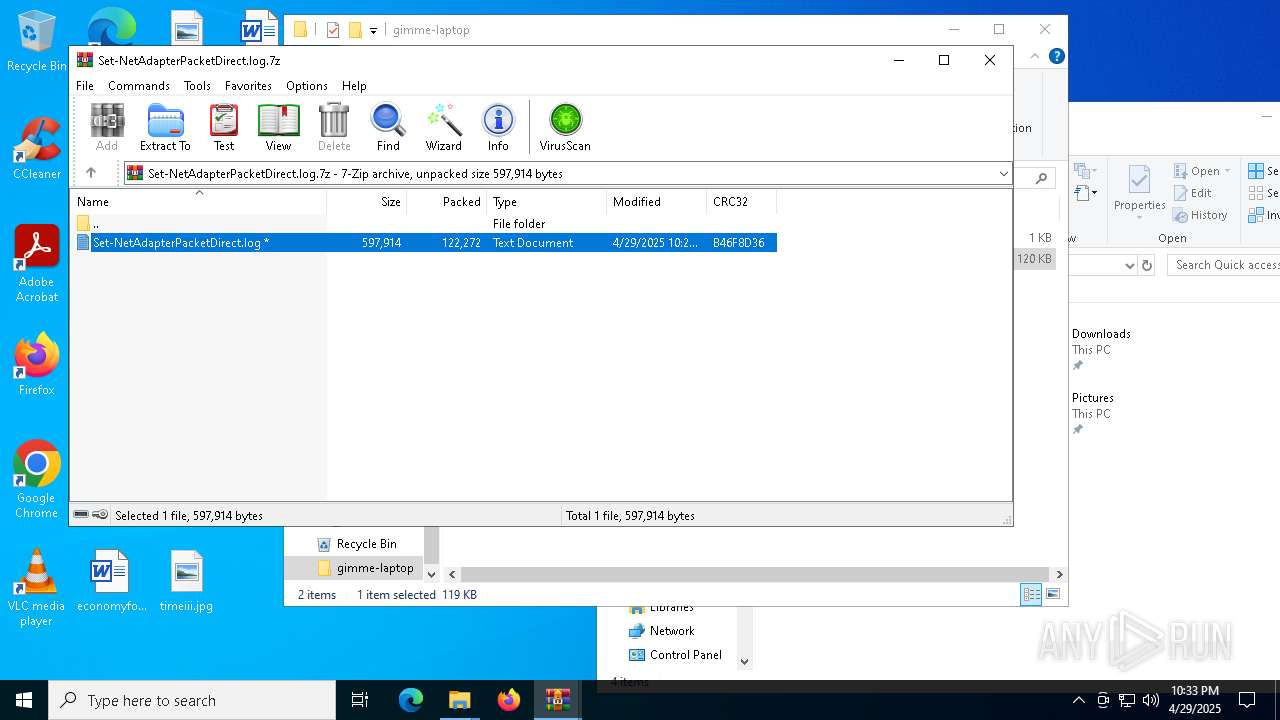This screenshot has height=720, width=1280.
Task: Open the Help menu
Action: 354,86
